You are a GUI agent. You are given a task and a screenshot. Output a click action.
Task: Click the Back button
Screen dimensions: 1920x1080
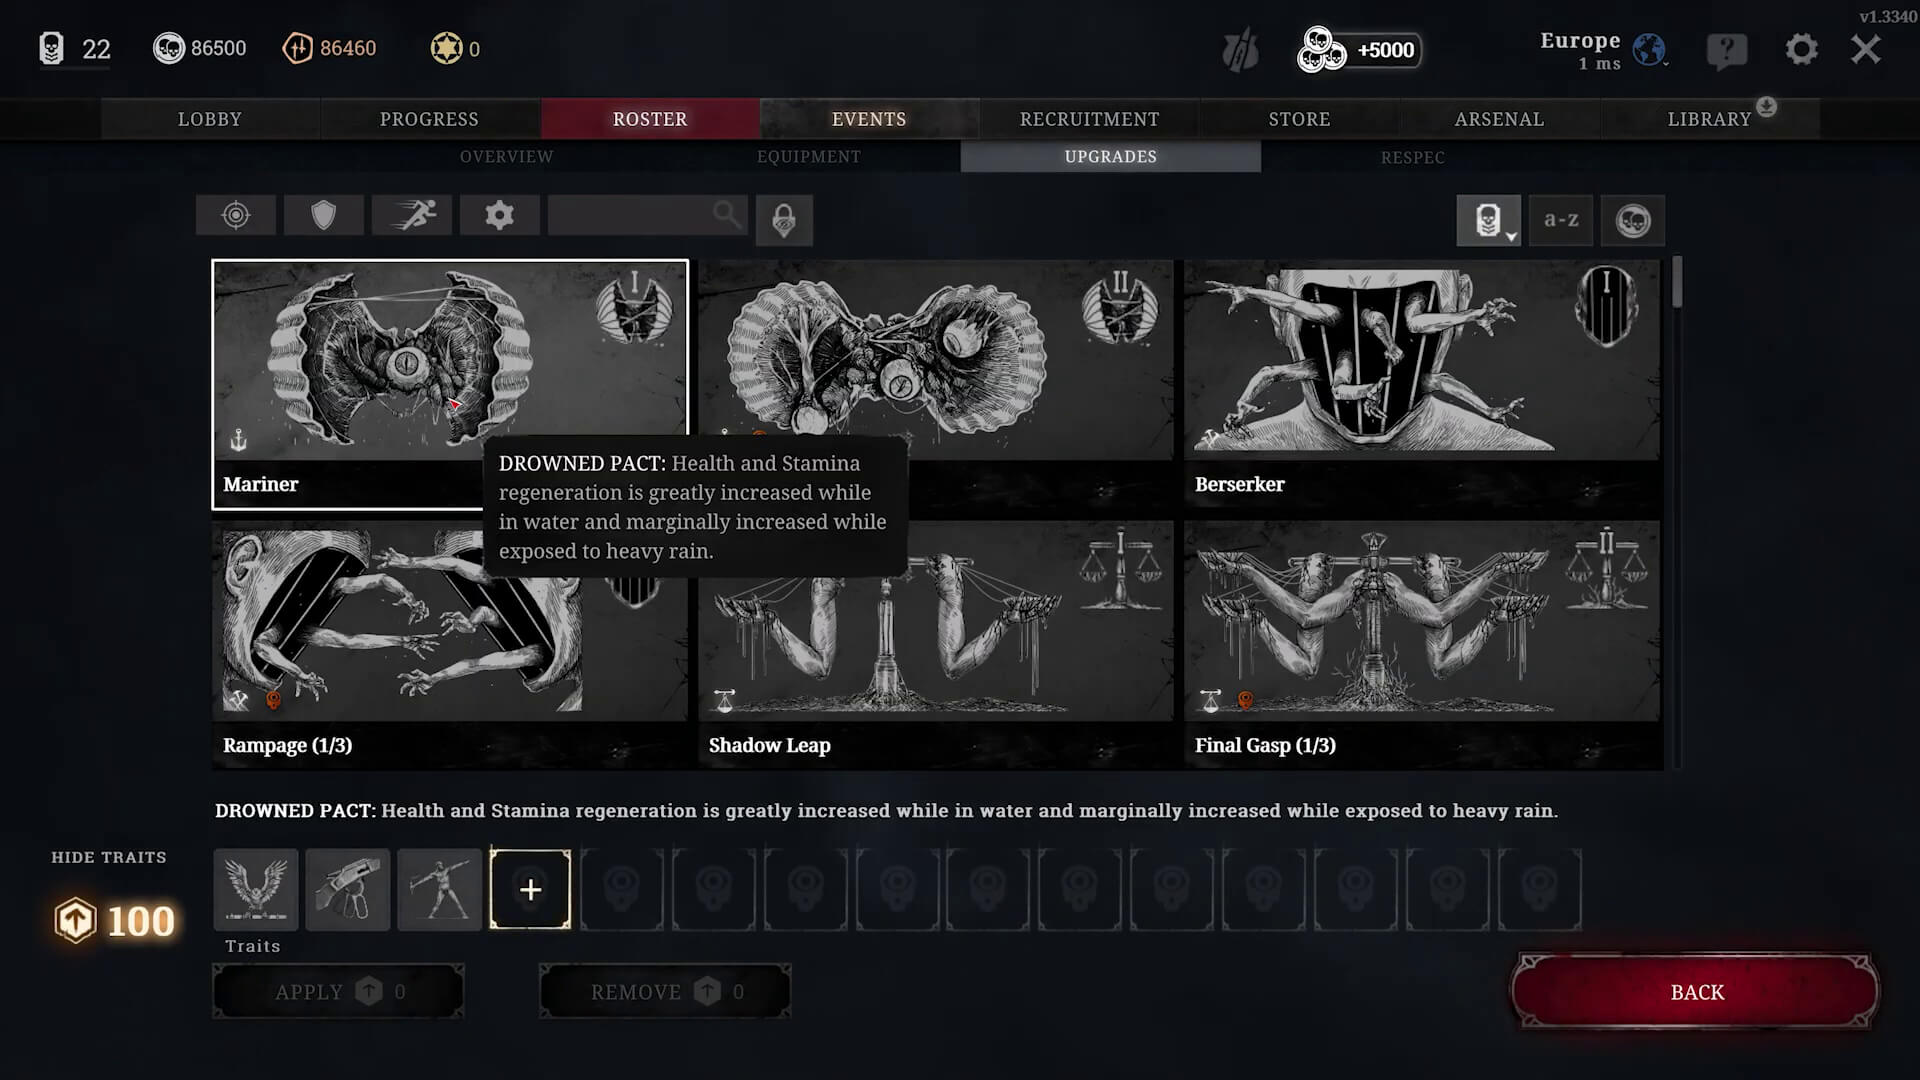pyautogui.click(x=1696, y=992)
